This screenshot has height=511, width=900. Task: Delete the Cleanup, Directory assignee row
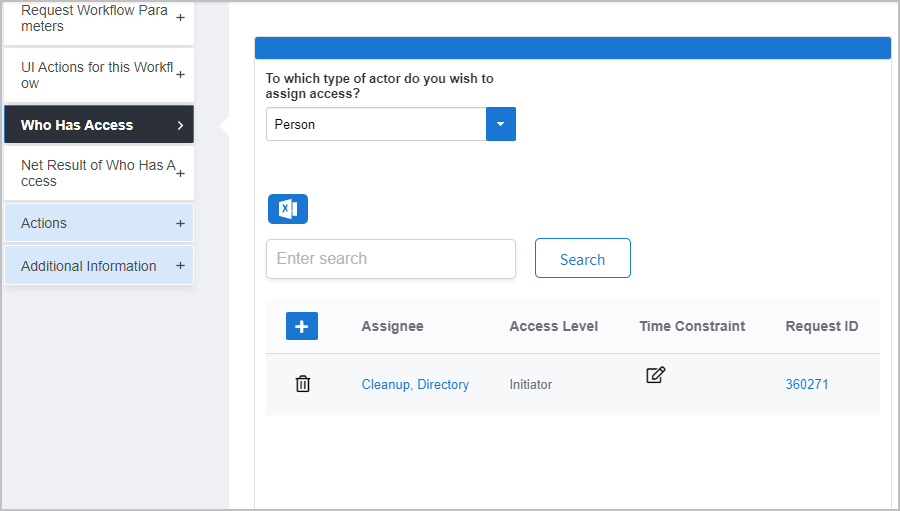pyautogui.click(x=303, y=384)
